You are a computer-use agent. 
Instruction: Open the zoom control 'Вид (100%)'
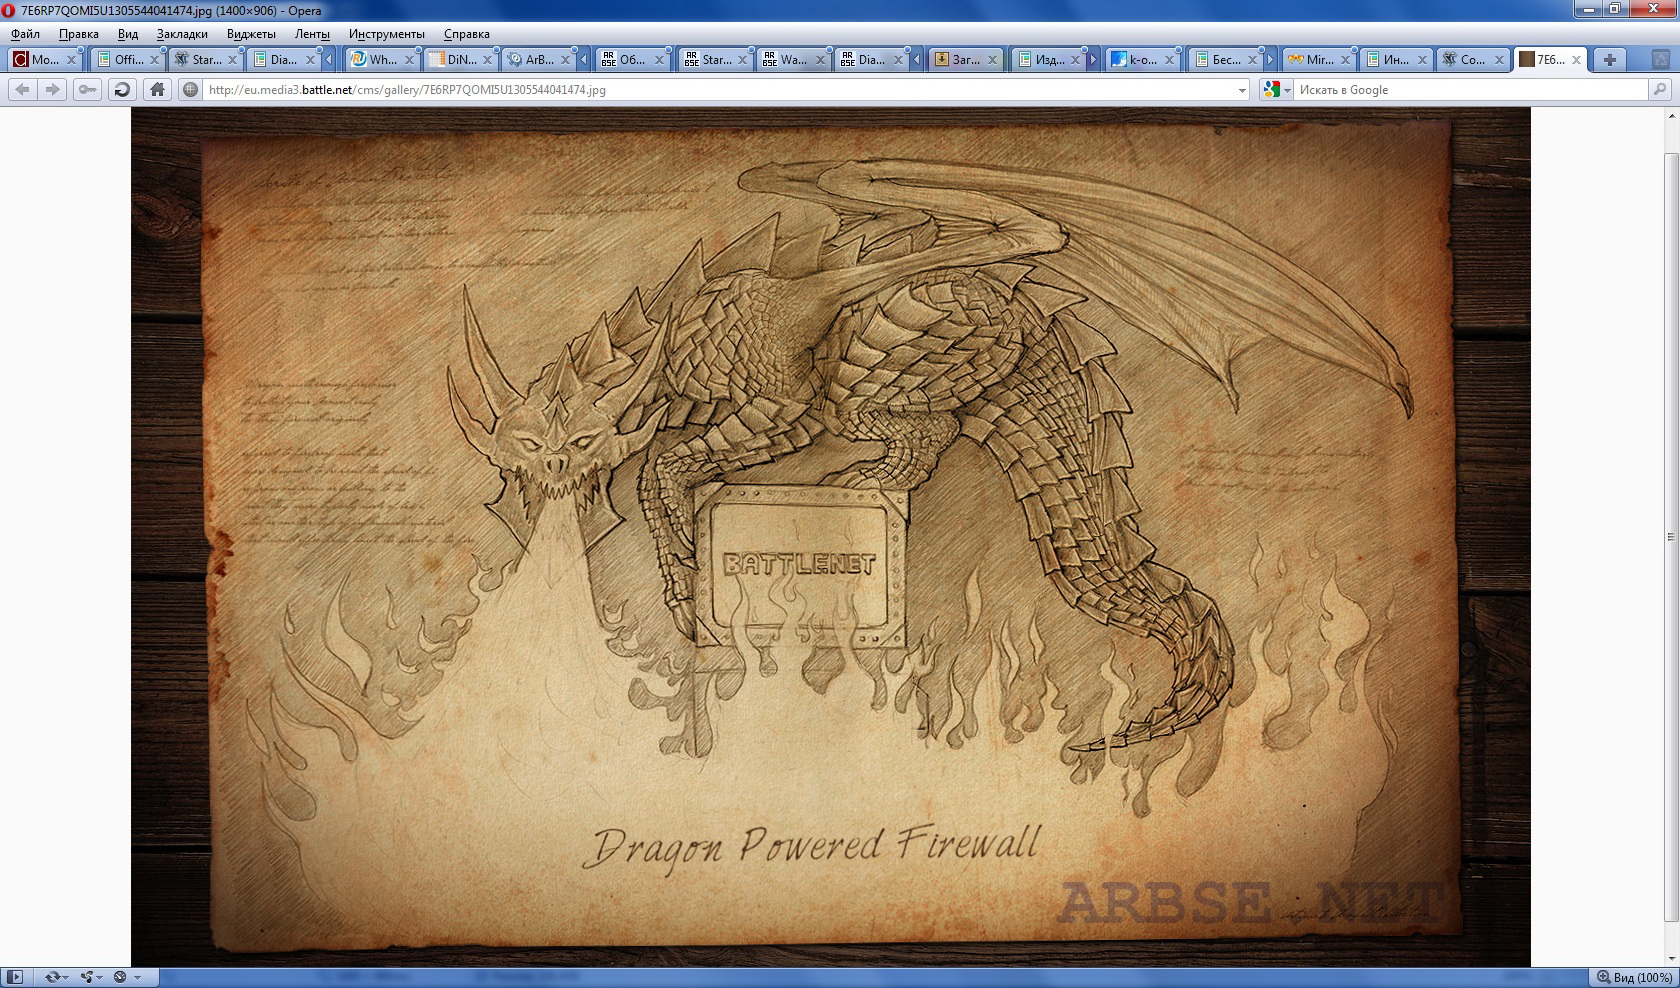[x=1633, y=977]
